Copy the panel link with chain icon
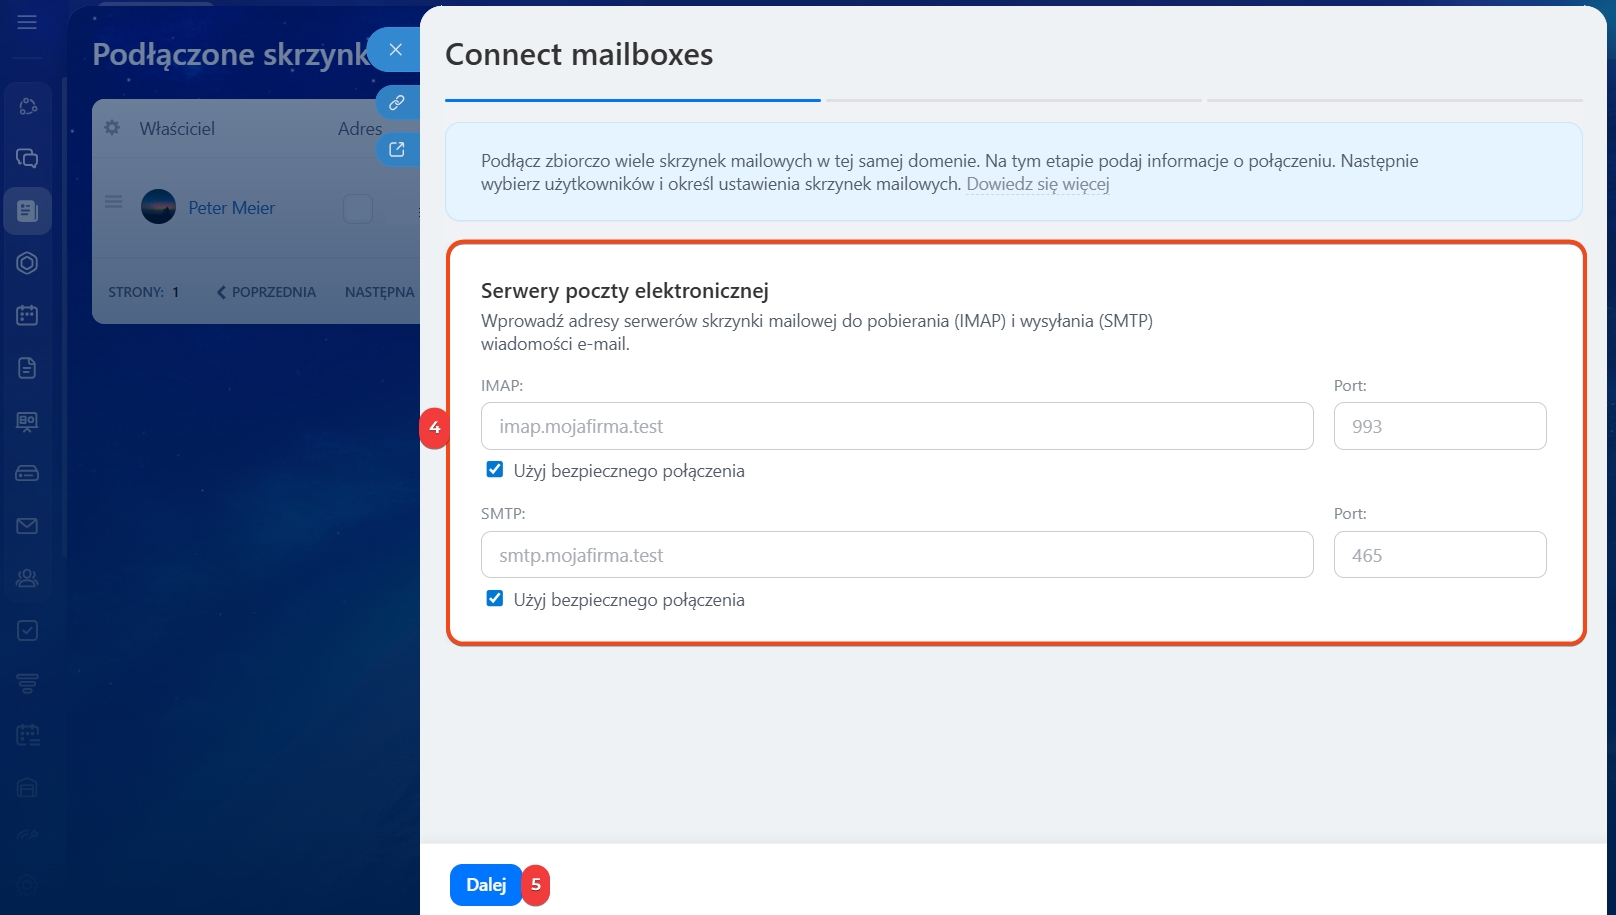Image resolution: width=1616 pixels, height=915 pixels. tap(397, 102)
